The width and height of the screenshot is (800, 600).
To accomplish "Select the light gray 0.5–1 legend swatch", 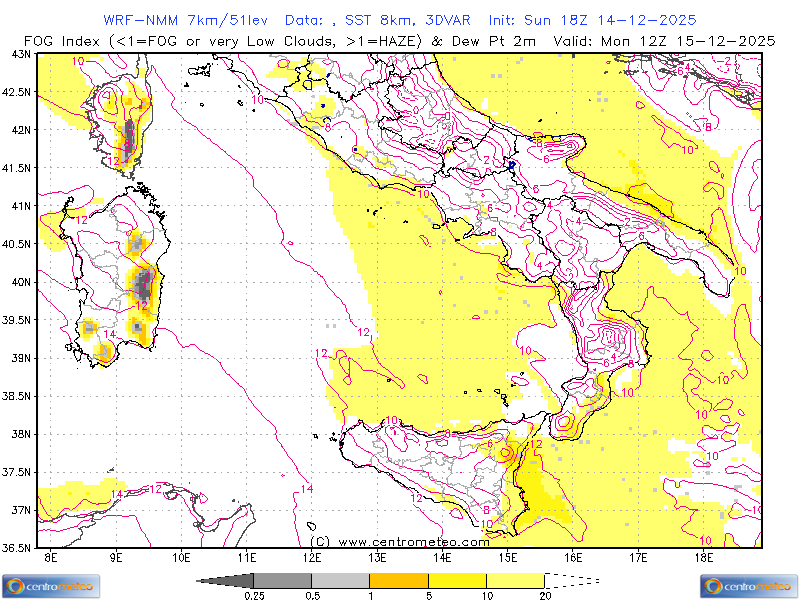I will click(x=340, y=580).
